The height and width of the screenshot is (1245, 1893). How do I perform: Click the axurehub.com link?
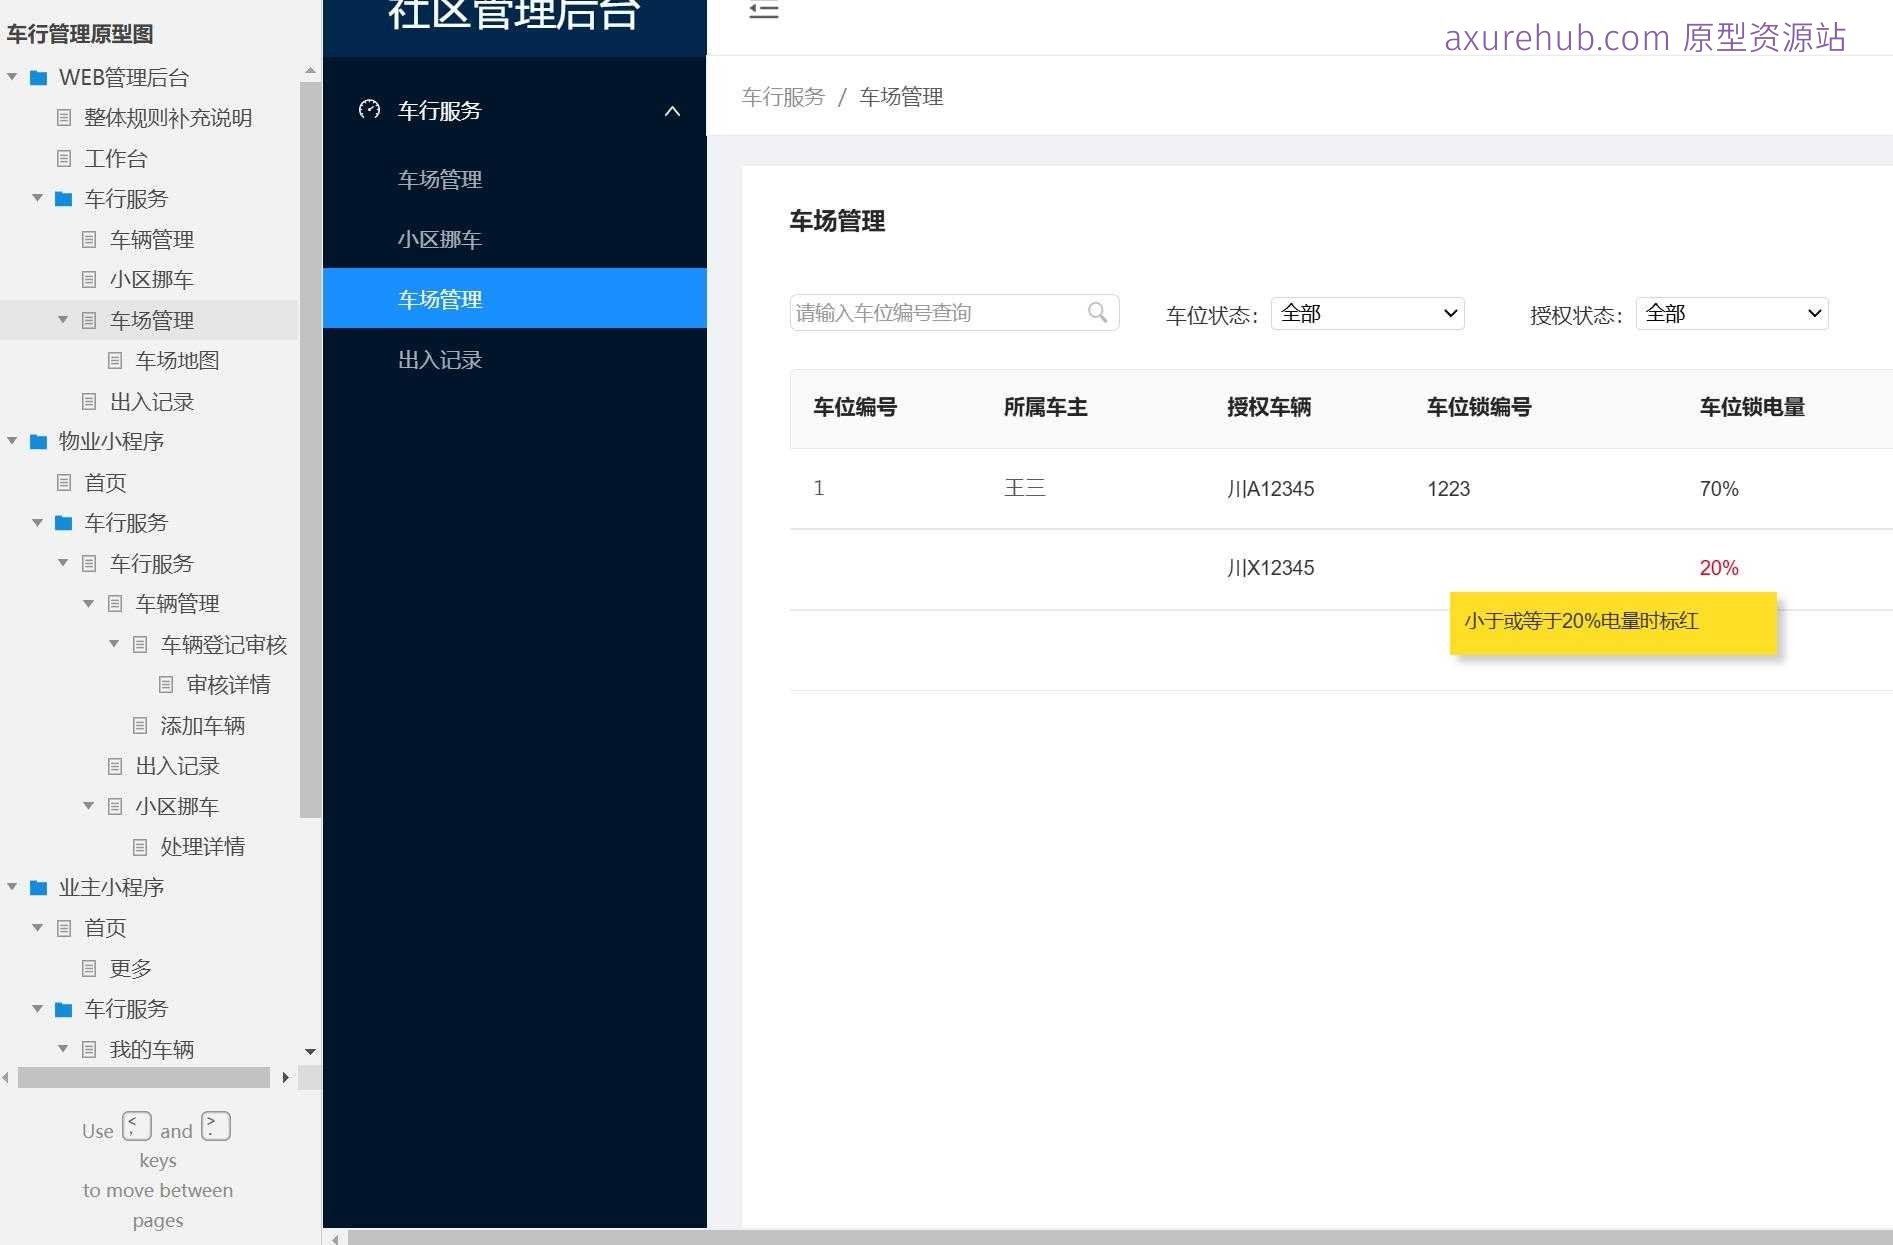pos(1554,38)
